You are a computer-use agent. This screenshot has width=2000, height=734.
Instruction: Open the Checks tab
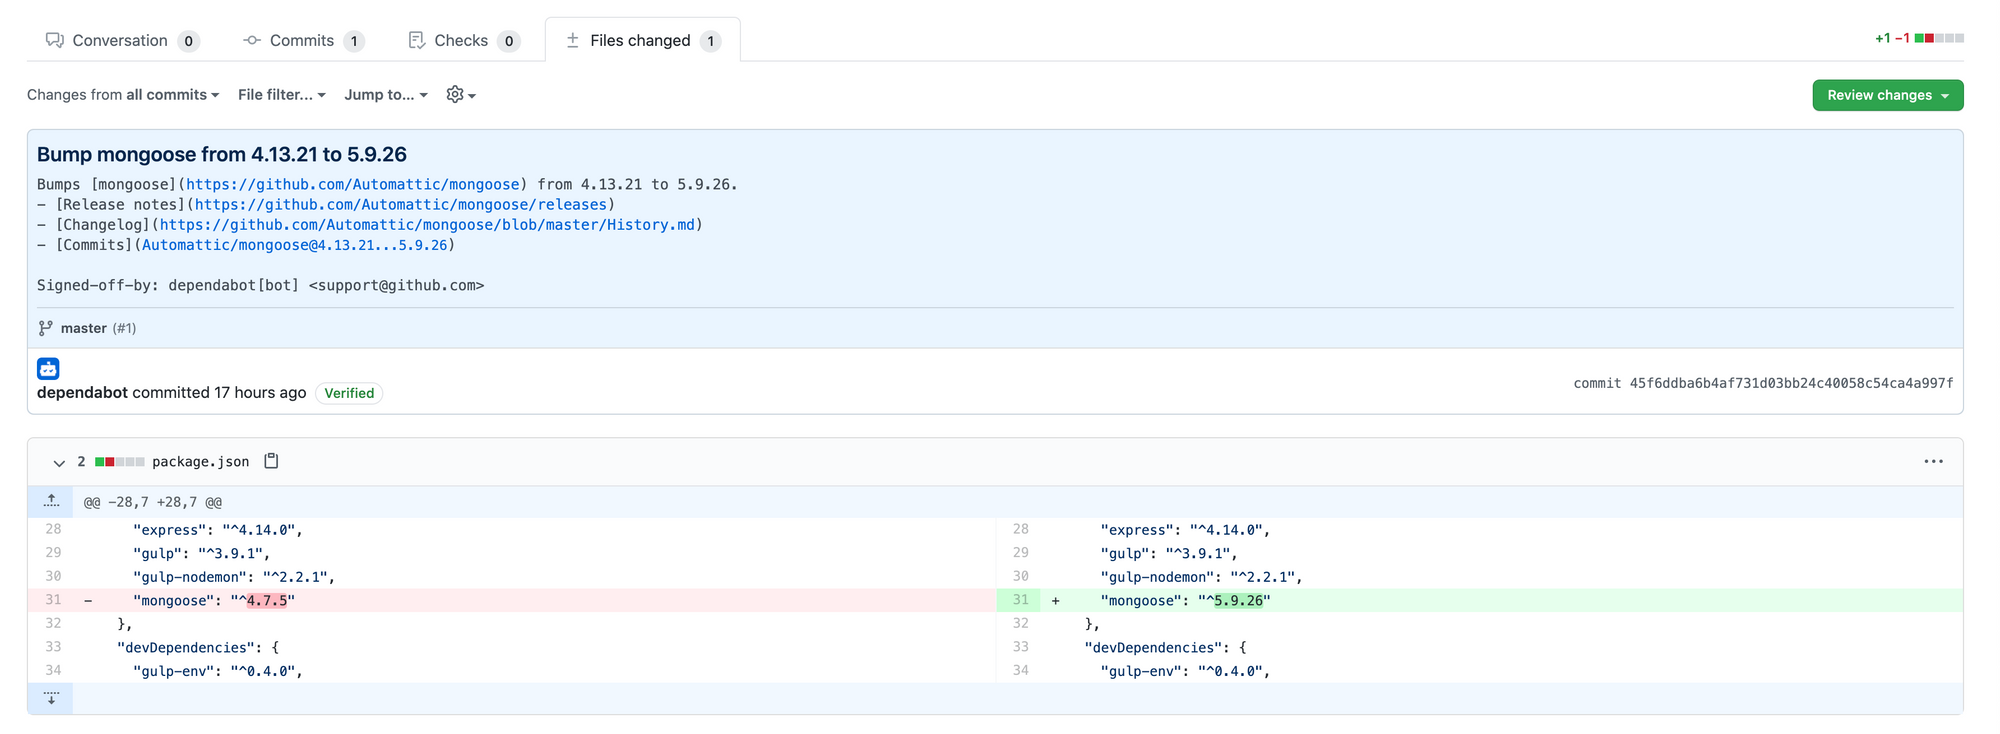click(461, 41)
